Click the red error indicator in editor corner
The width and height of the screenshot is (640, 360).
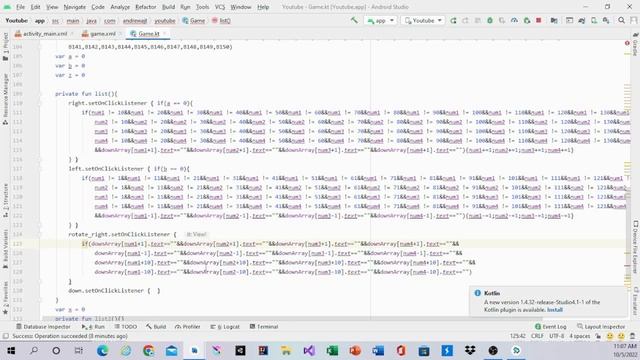point(627,43)
